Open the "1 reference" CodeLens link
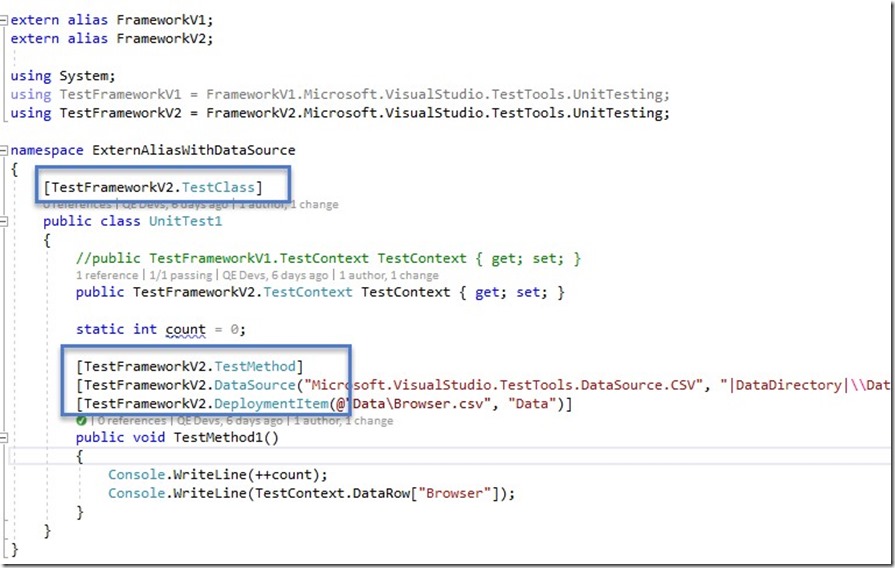 tap(107, 275)
